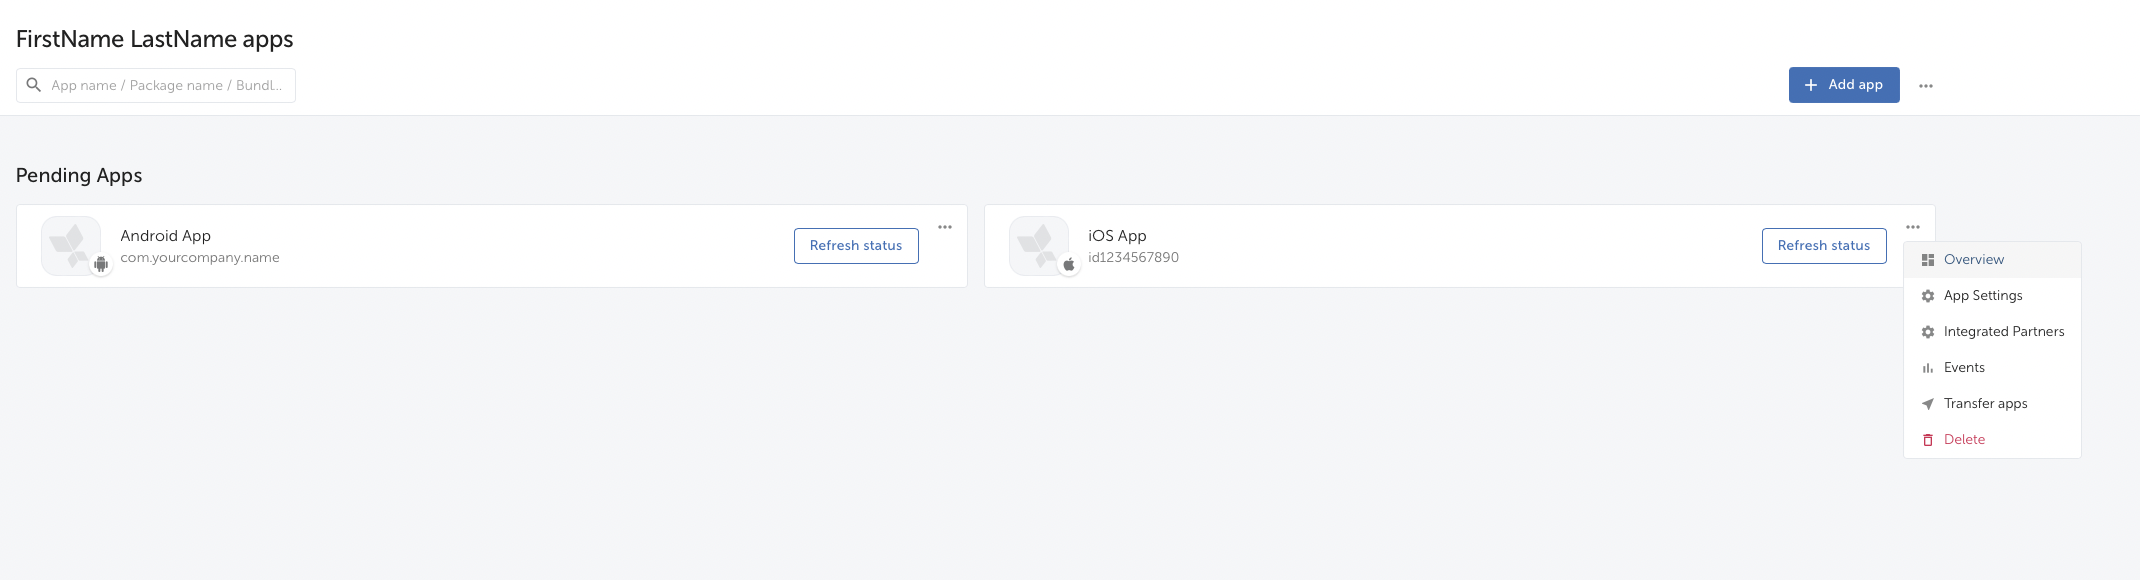This screenshot has height=580, width=2140.
Task: Click the search magnifier icon
Action: tap(33, 85)
